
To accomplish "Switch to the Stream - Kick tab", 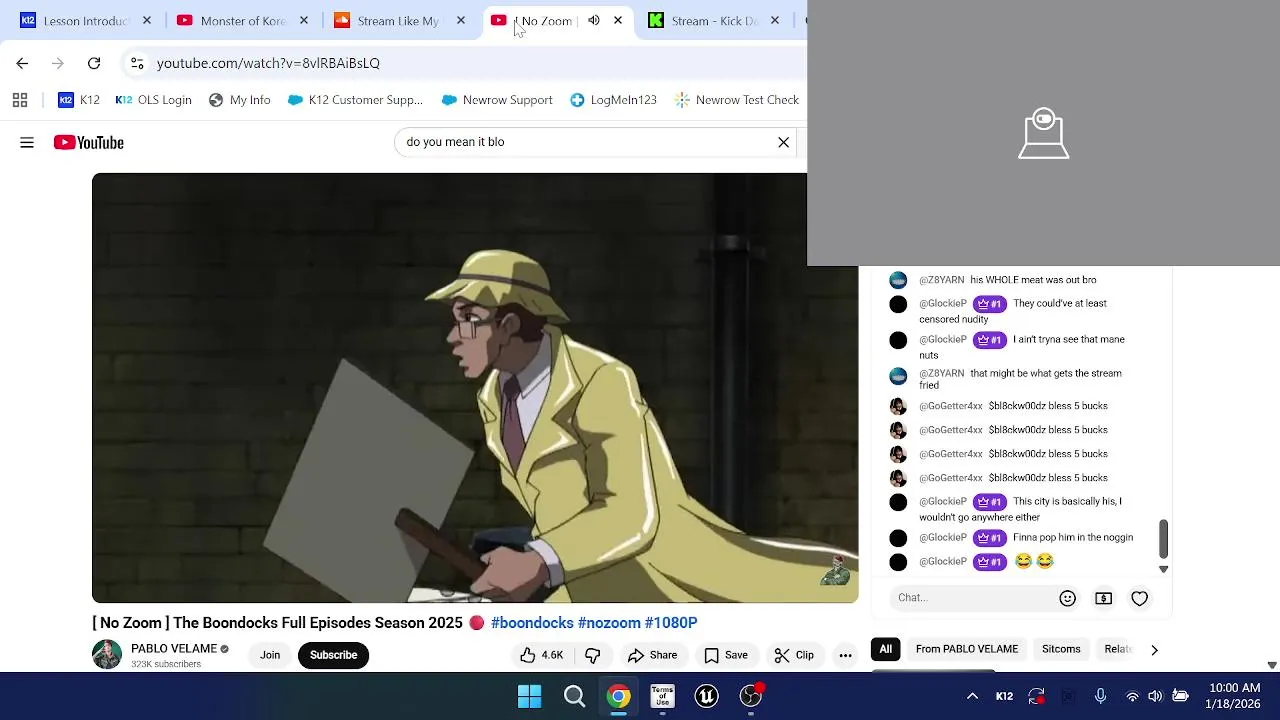I will click(x=714, y=21).
